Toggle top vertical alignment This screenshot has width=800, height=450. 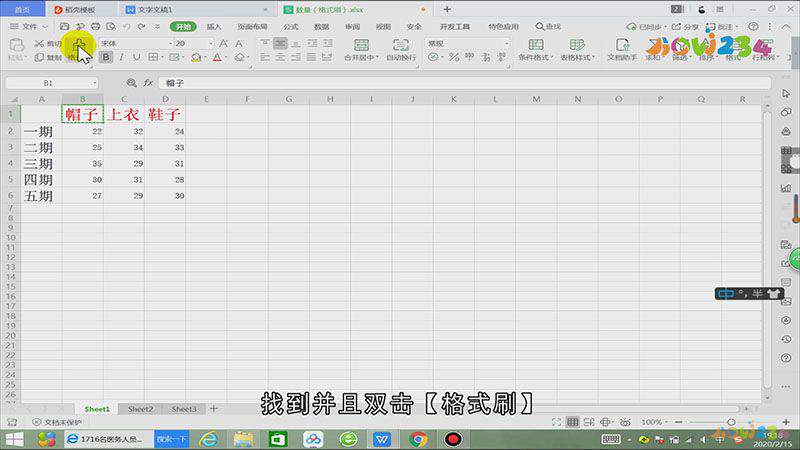pos(265,44)
